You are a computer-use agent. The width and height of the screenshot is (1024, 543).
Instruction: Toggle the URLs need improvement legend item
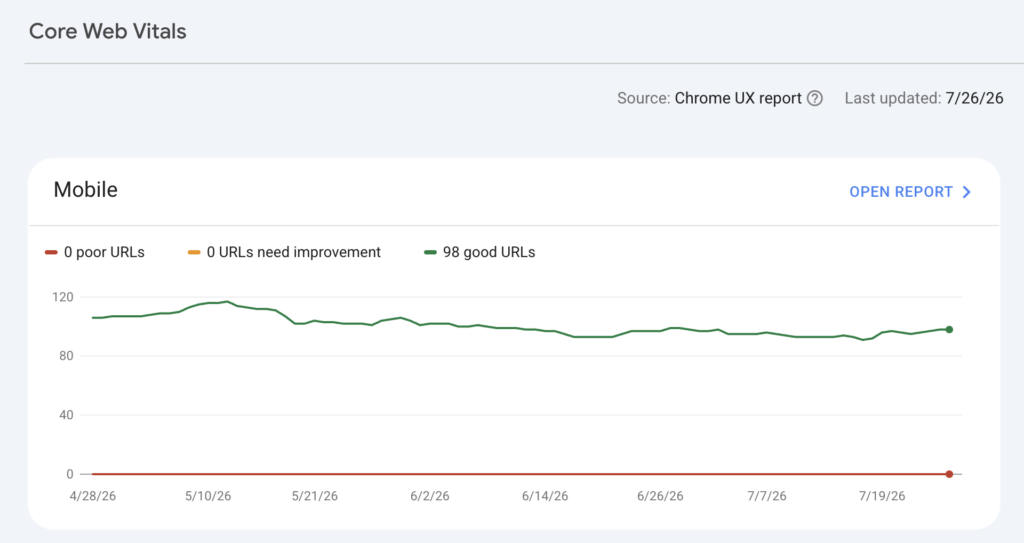(284, 252)
